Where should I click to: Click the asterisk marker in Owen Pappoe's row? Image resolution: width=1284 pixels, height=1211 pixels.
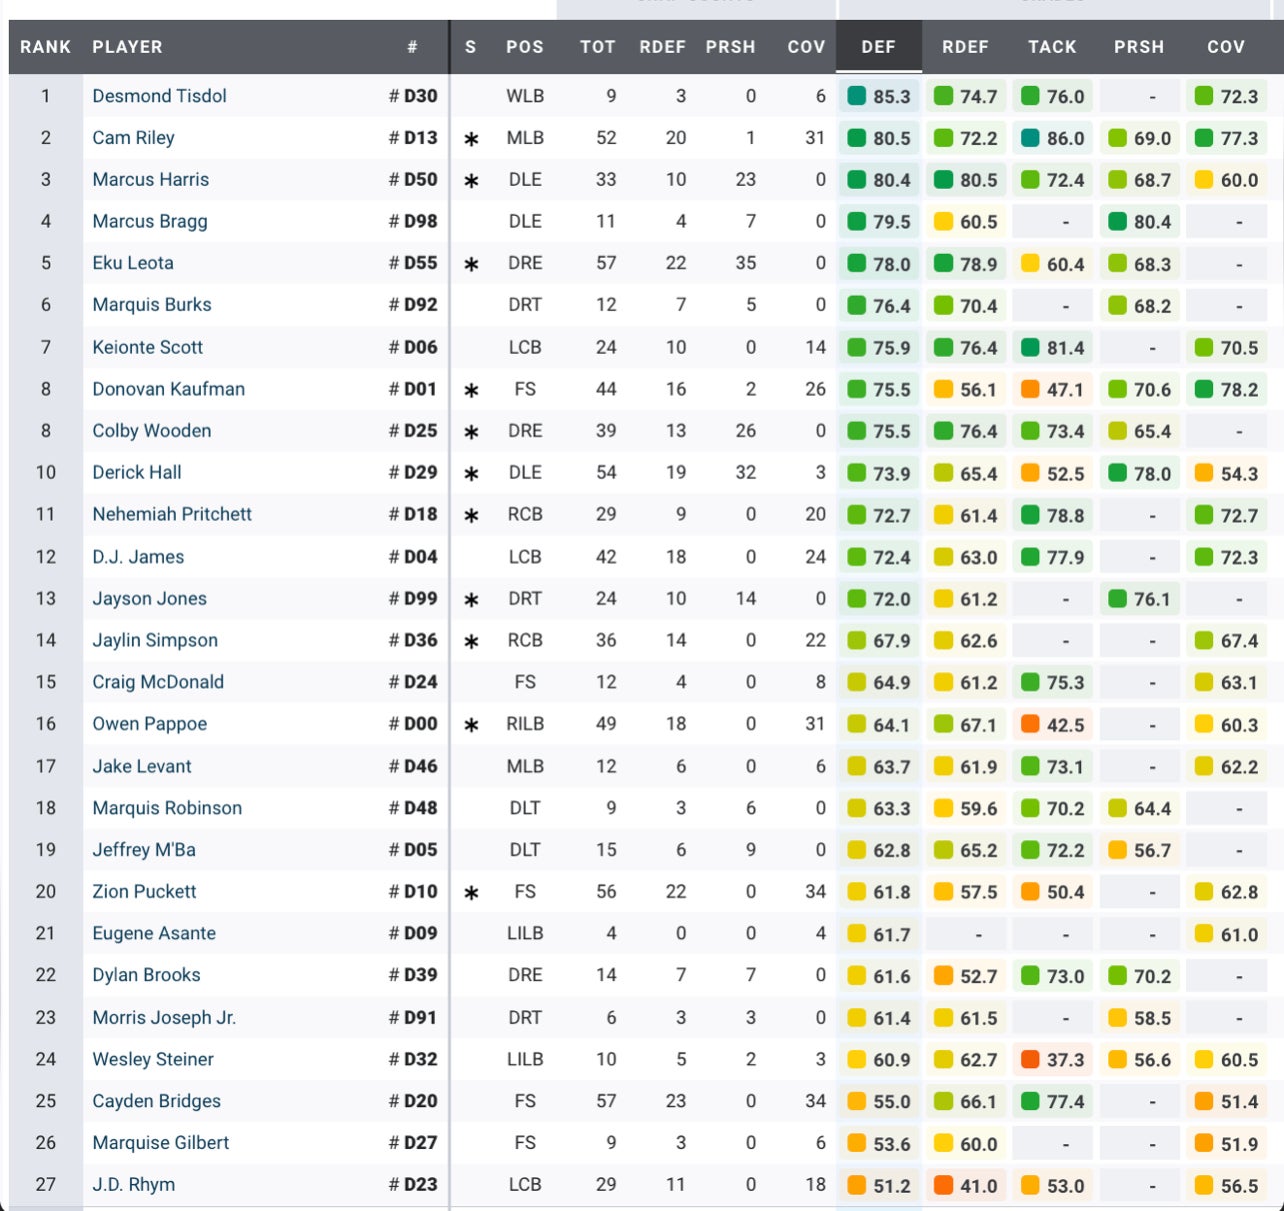pos(471,725)
